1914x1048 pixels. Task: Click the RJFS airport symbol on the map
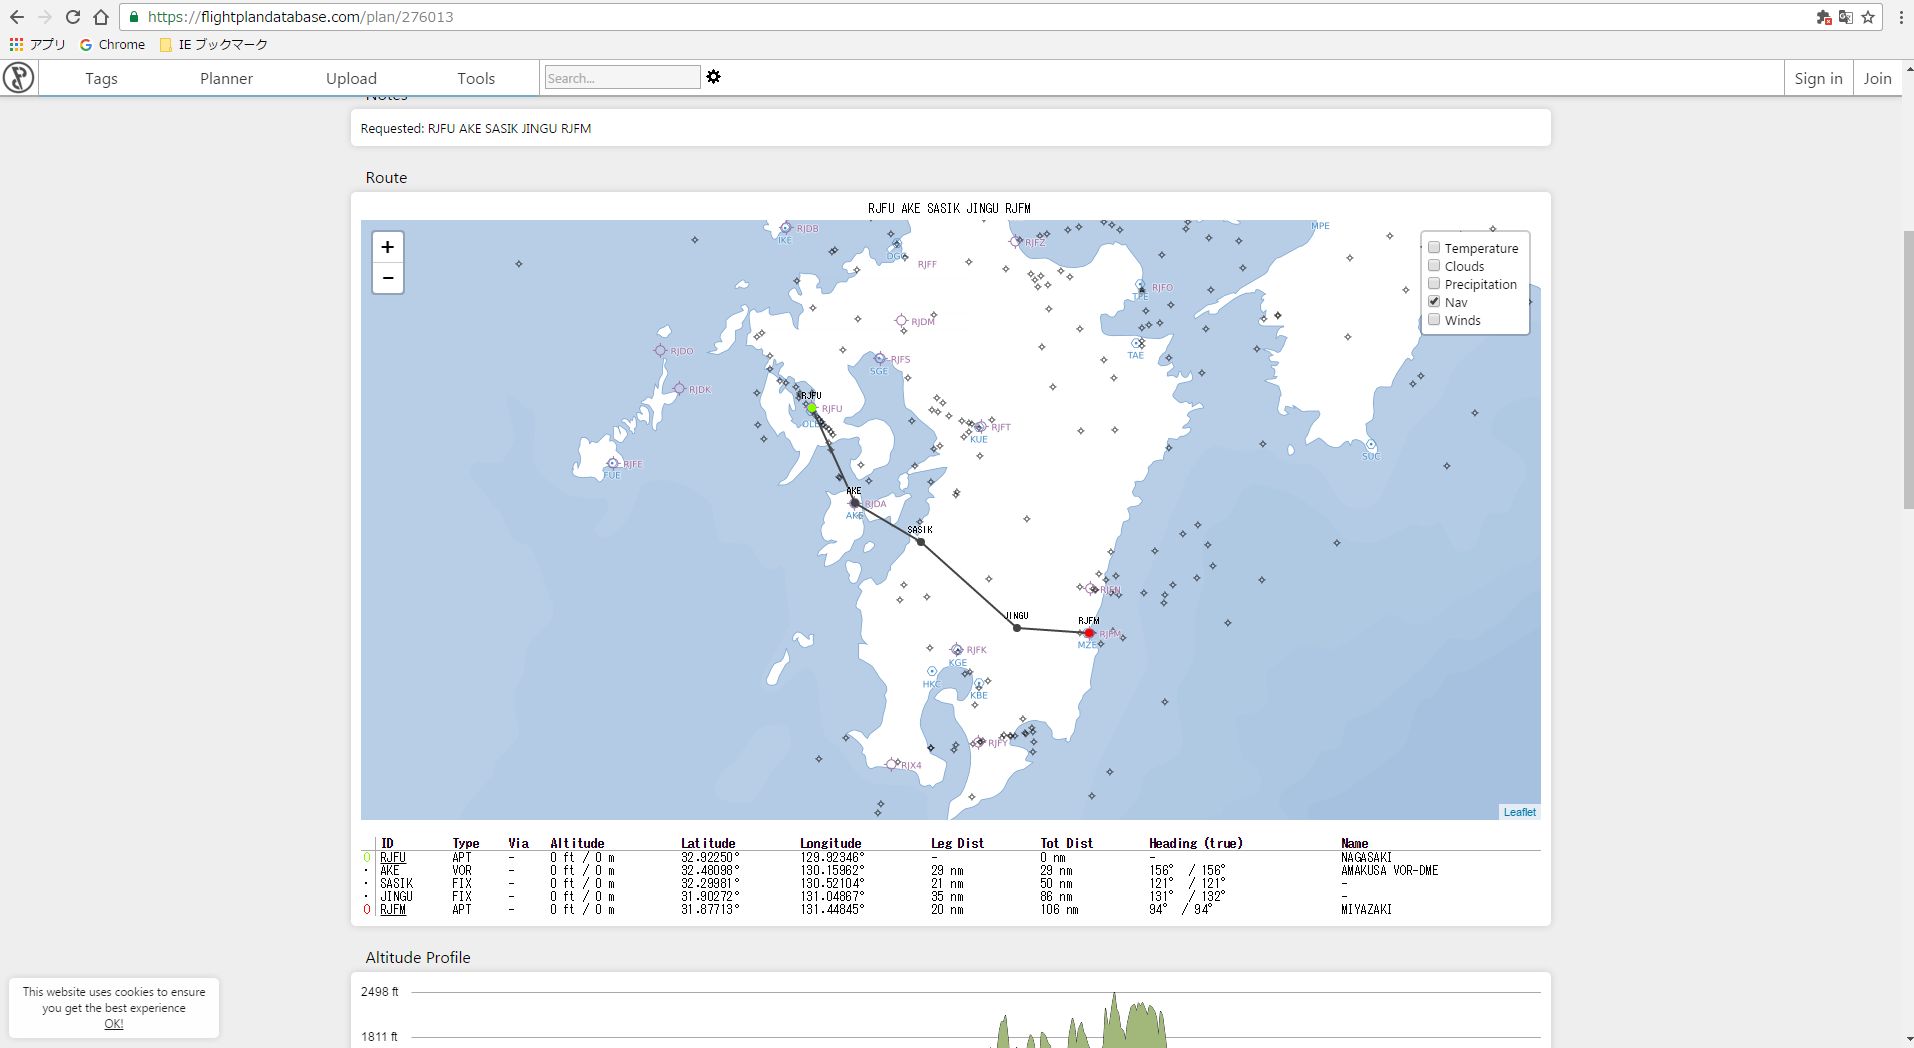[880, 359]
